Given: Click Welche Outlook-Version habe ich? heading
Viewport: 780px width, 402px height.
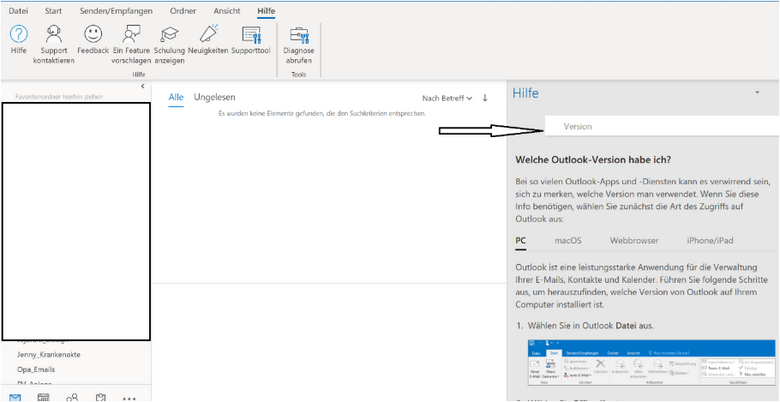Looking at the screenshot, I should (593, 160).
